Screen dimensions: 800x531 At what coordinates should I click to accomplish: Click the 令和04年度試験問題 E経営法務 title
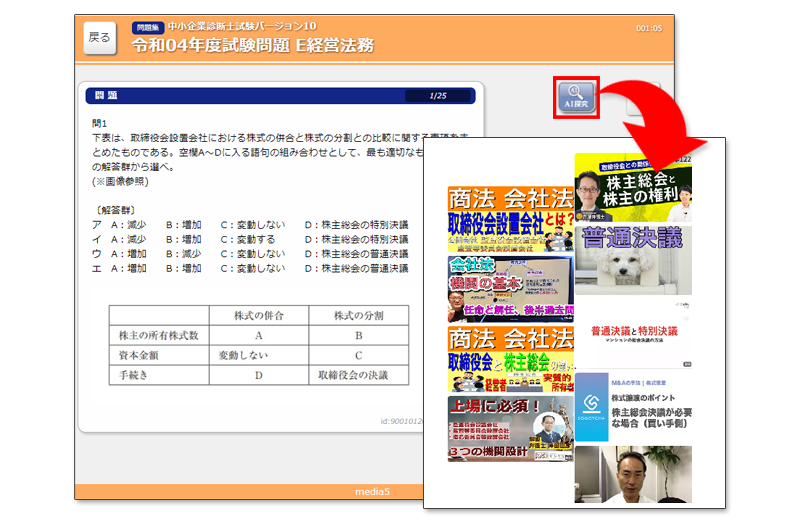point(253,45)
